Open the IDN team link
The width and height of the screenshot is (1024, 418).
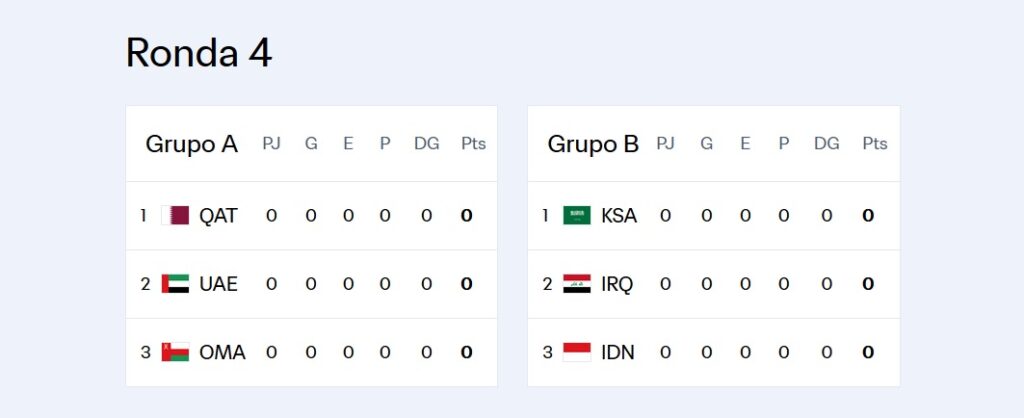(x=618, y=353)
